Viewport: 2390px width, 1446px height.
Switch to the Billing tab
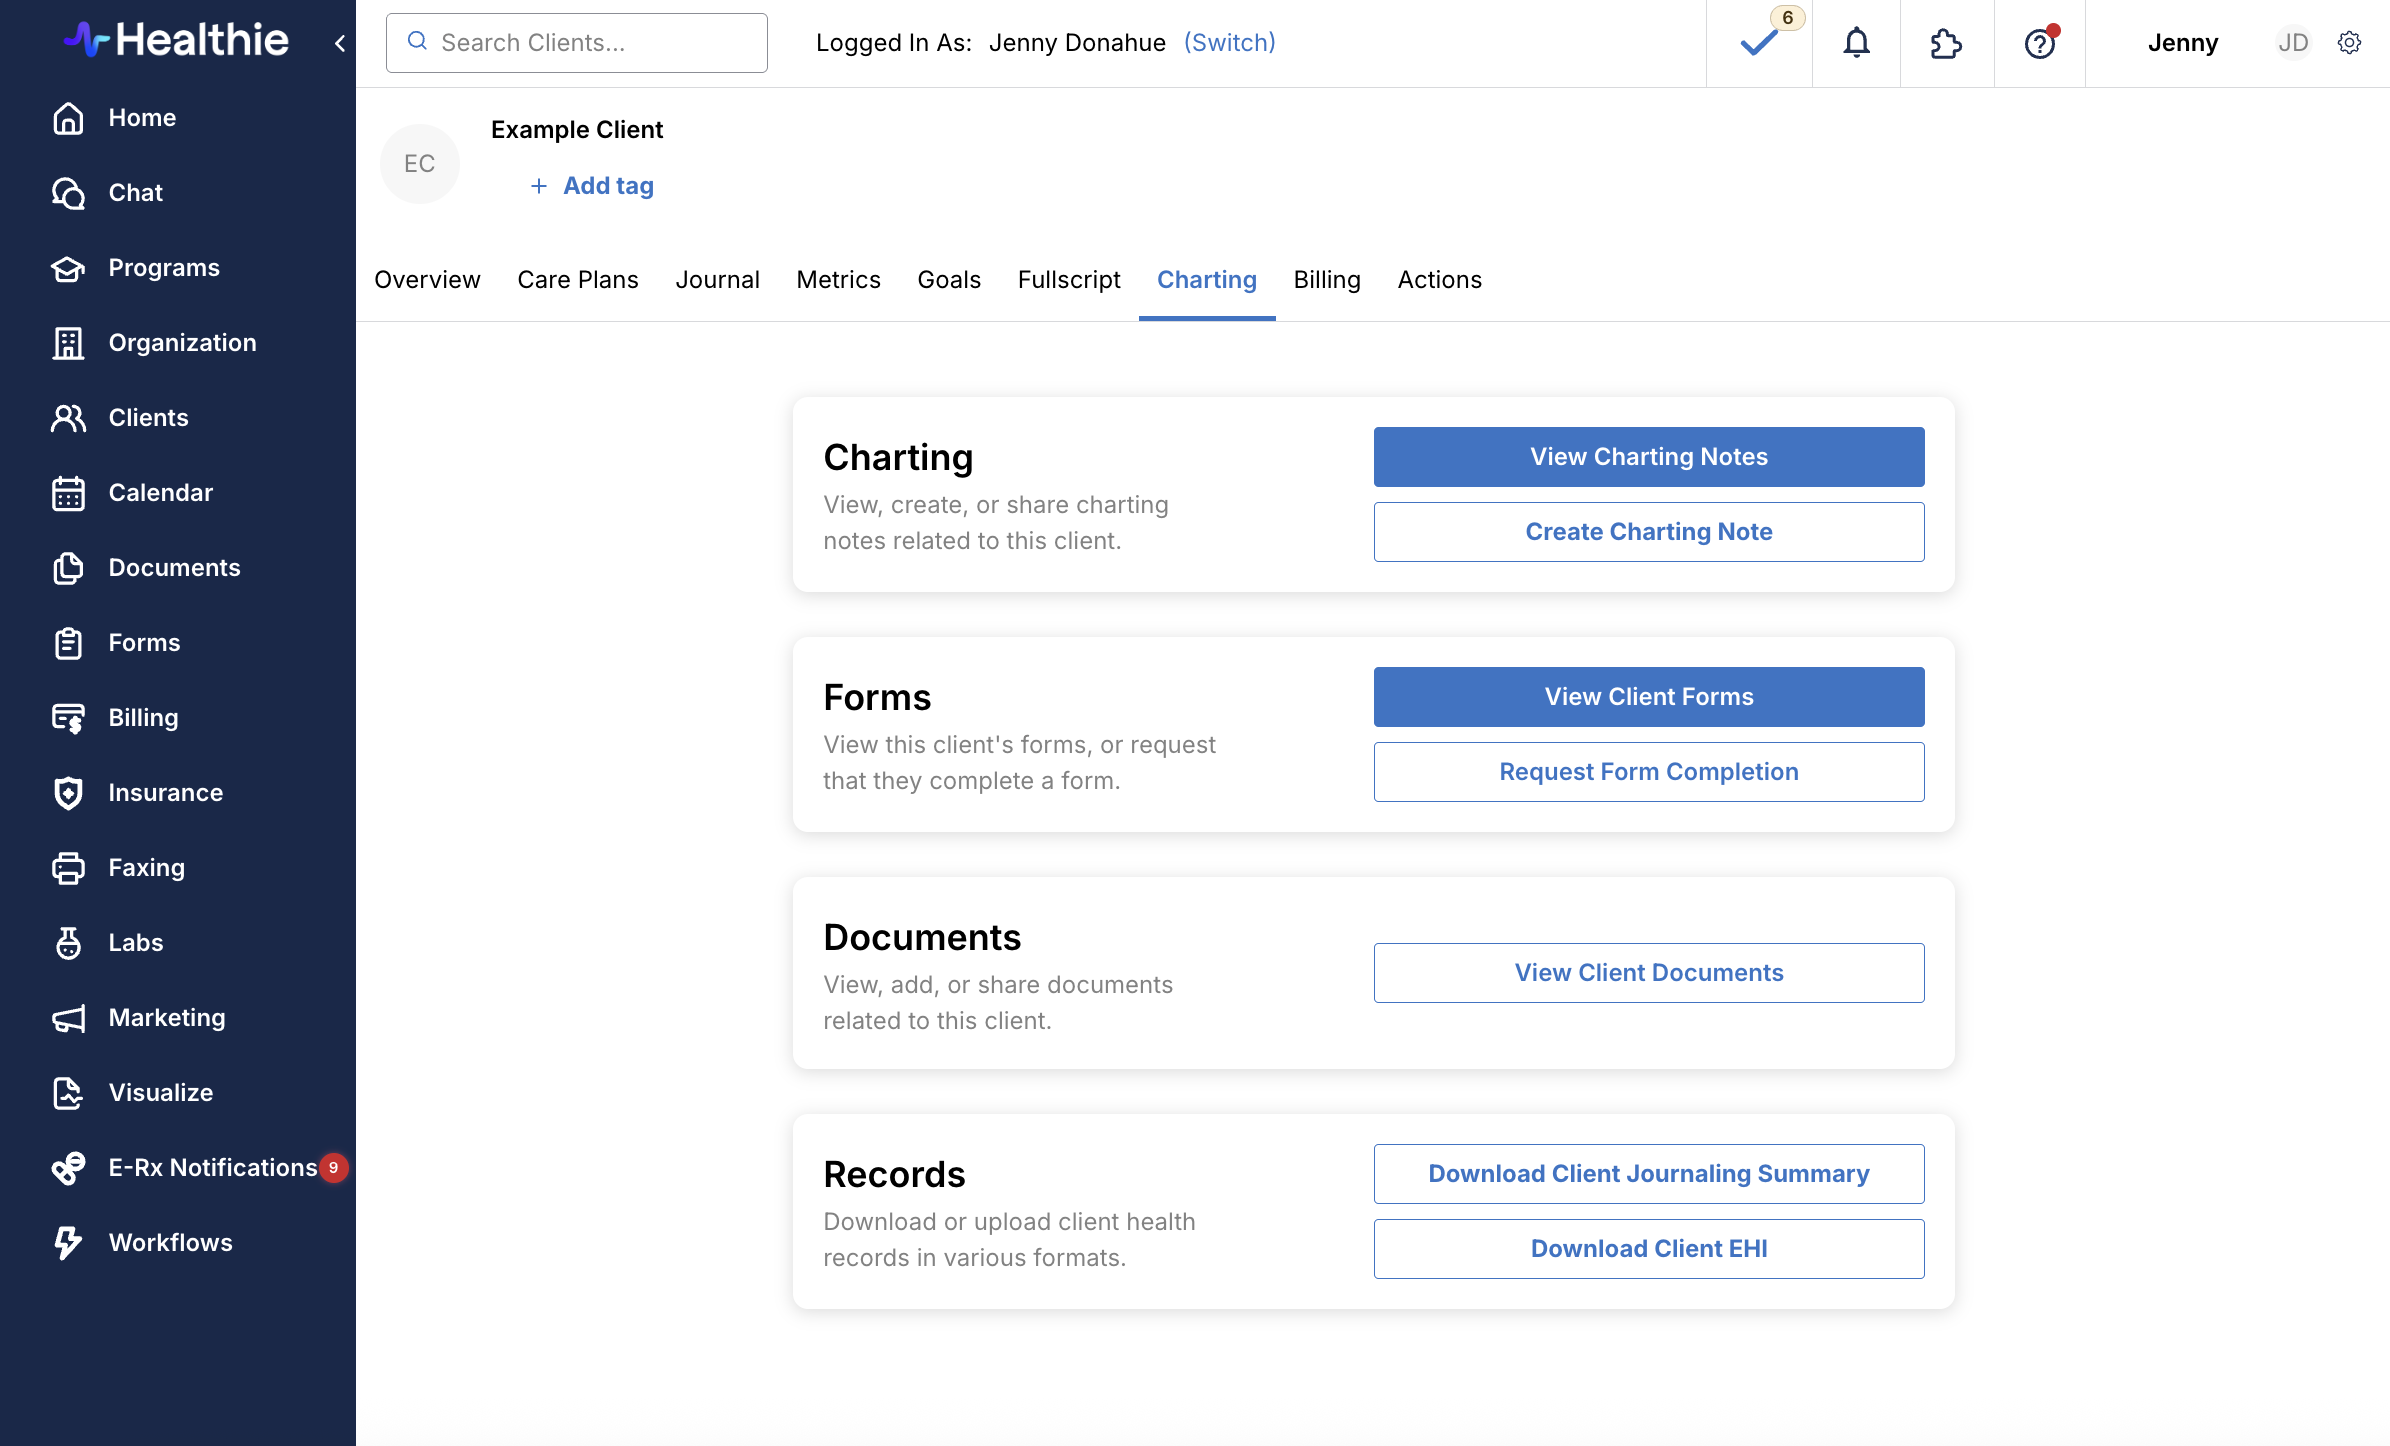[1327, 280]
